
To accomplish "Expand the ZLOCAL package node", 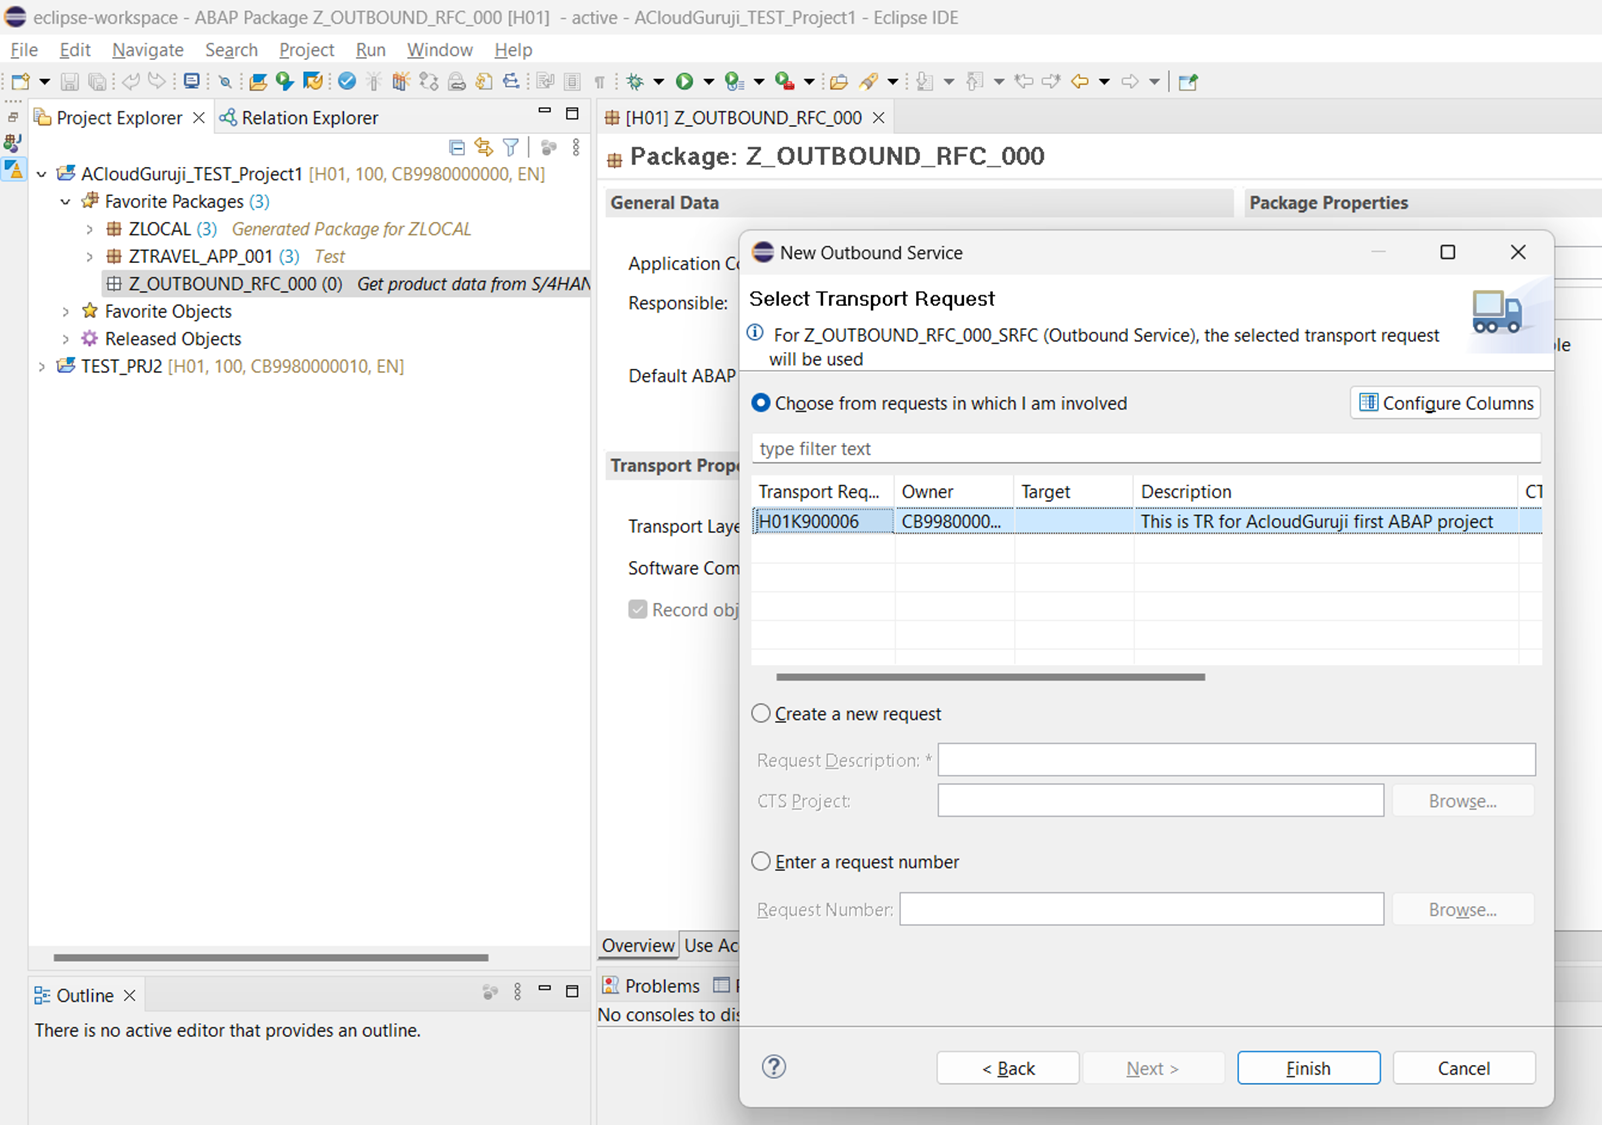I will coord(89,229).
